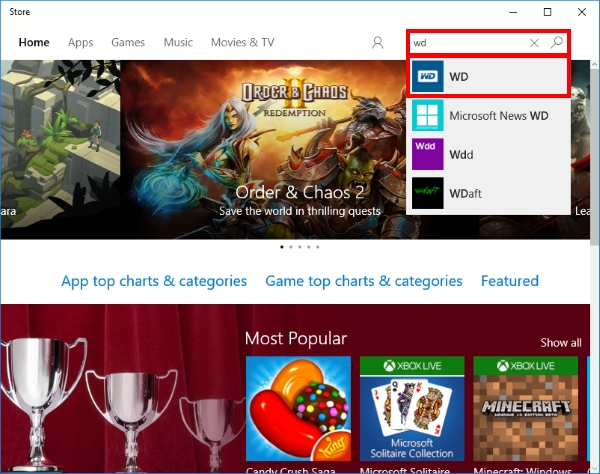
Task: Minimize the Store window
Action: click(513, 12)
